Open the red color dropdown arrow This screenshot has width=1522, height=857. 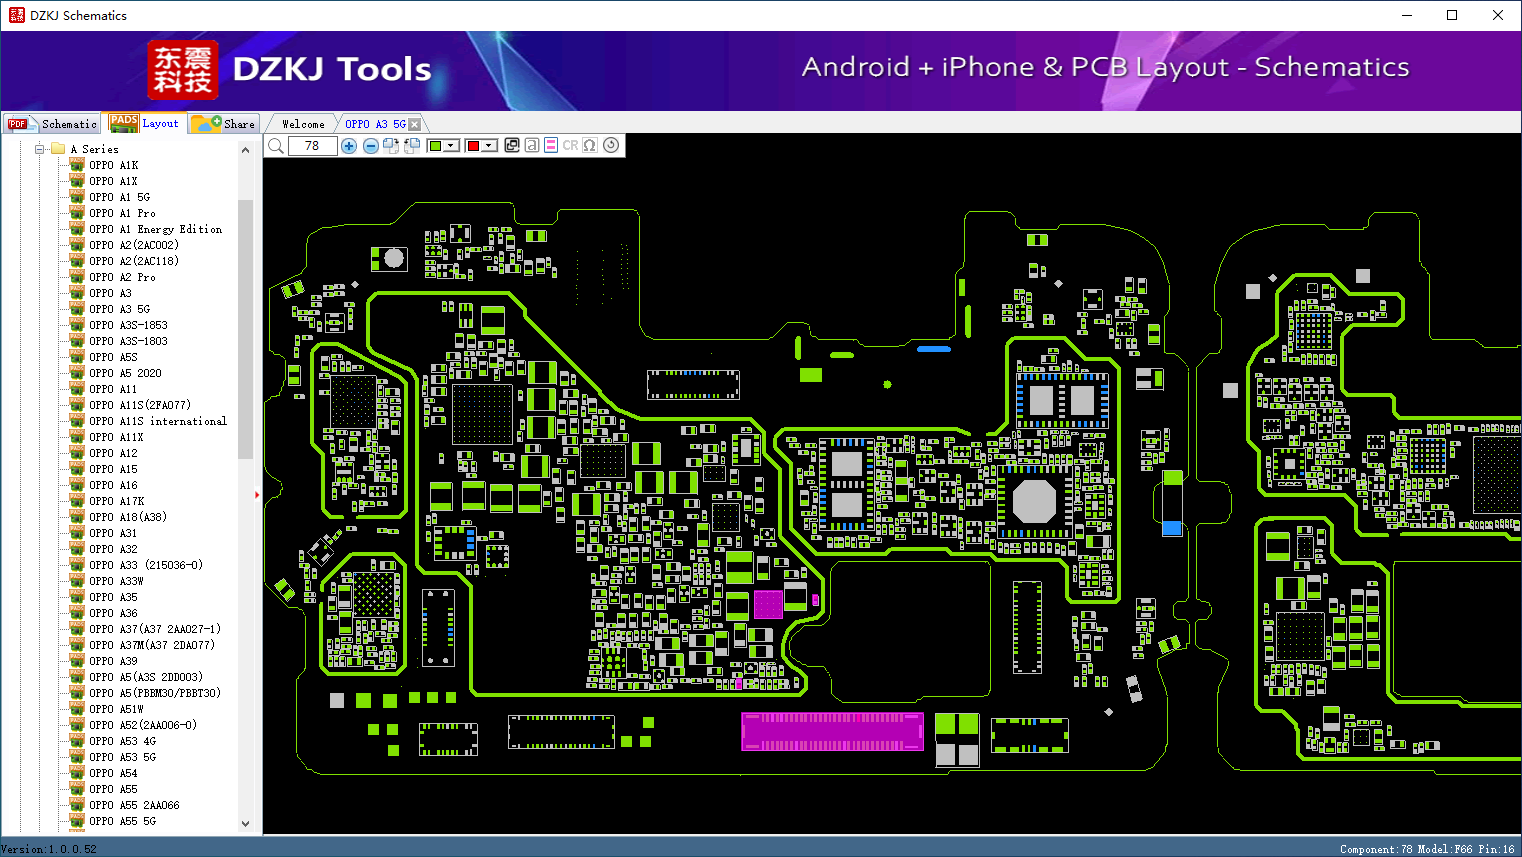coord(490,146)
